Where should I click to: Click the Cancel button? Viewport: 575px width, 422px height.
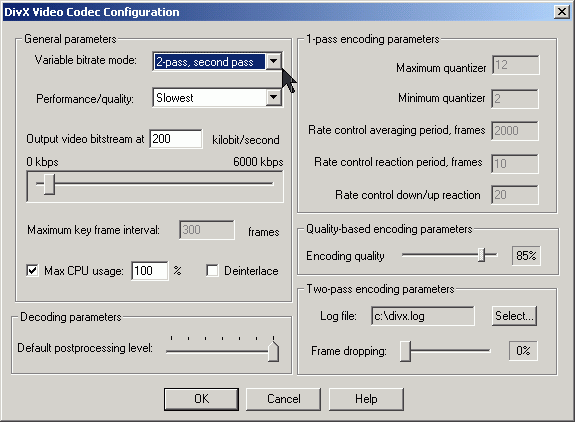pyautogui.click(x=283, y=399)
